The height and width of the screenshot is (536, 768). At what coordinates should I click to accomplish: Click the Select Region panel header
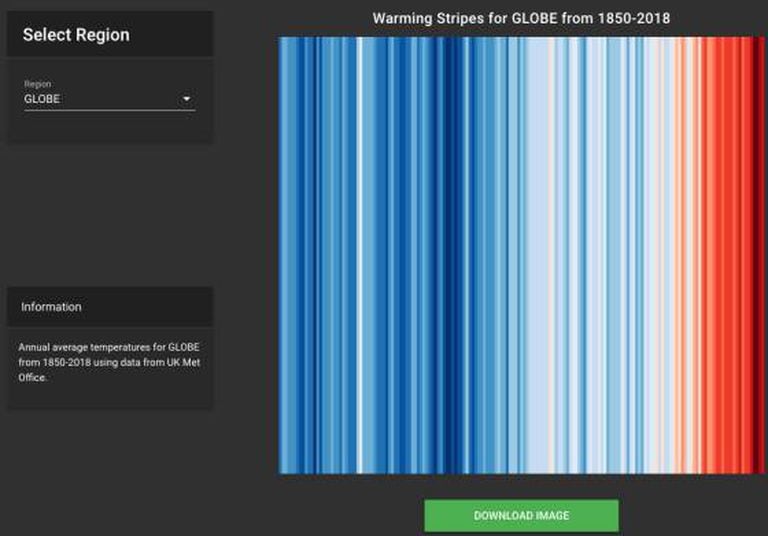click(x=109, y=35)
